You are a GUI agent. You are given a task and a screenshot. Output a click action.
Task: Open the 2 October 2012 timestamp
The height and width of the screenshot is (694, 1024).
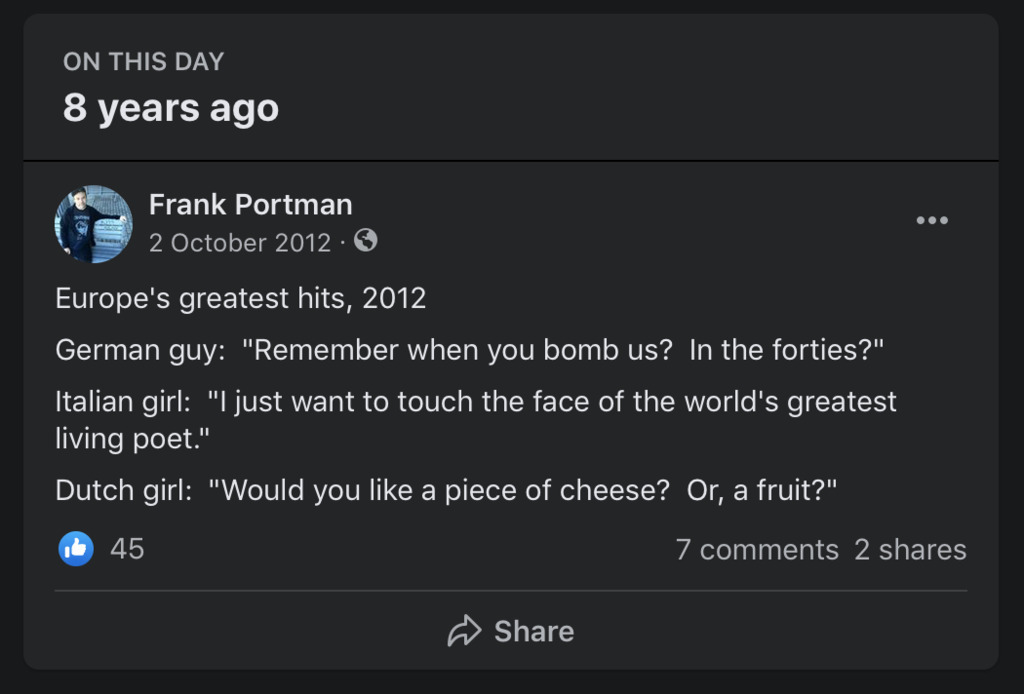point(239,243)
